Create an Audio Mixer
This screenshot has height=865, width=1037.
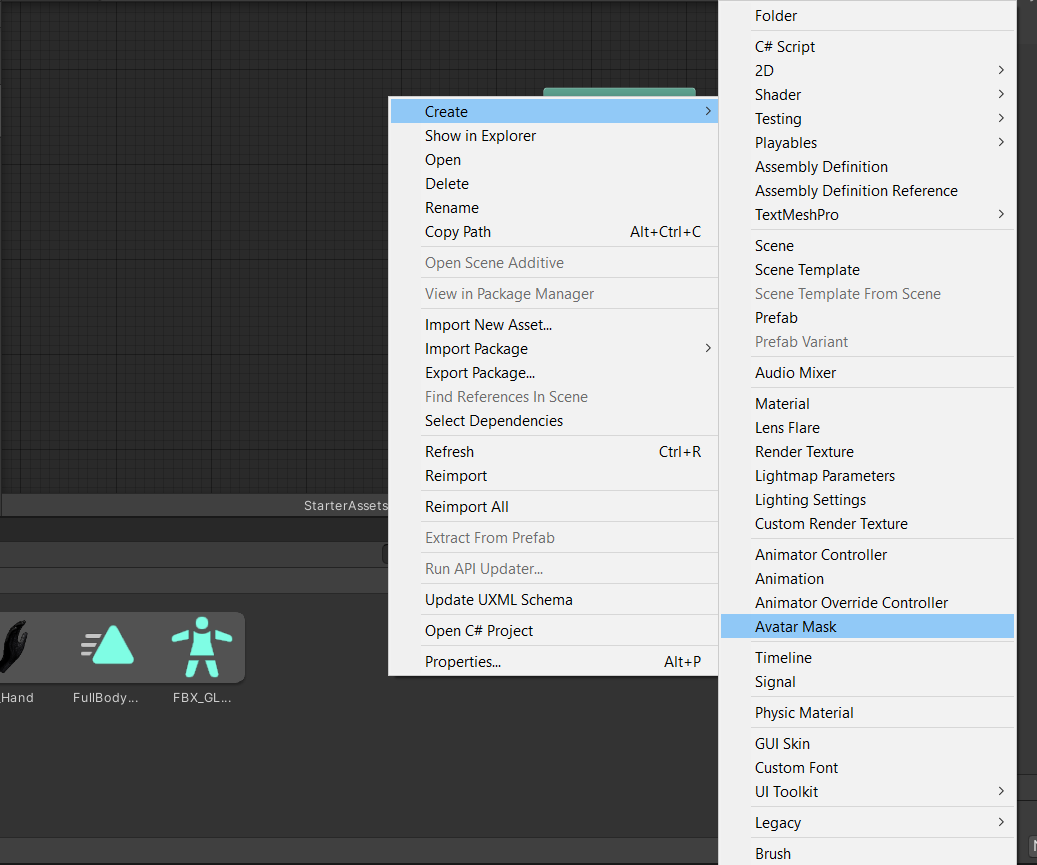point(867,372)
